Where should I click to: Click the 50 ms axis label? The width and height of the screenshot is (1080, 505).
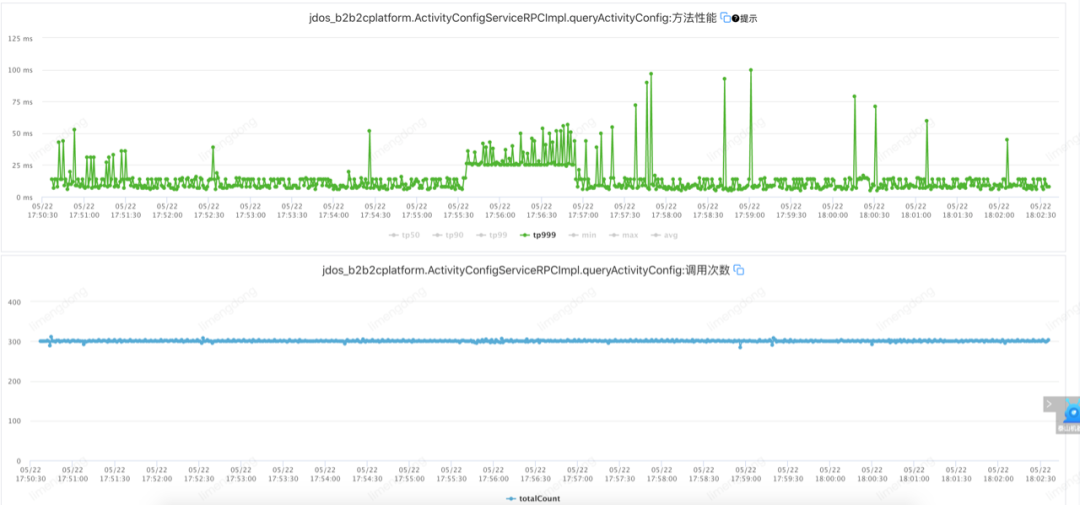point(22,134)
